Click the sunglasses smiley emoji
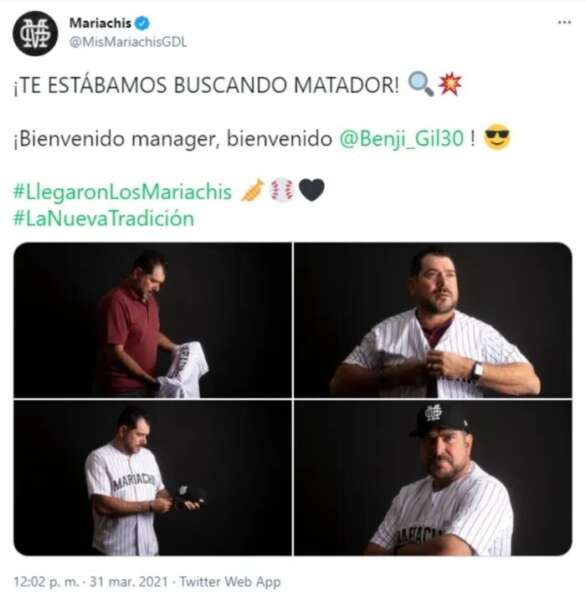Screen dimensions: 586x599 [497, 137]
